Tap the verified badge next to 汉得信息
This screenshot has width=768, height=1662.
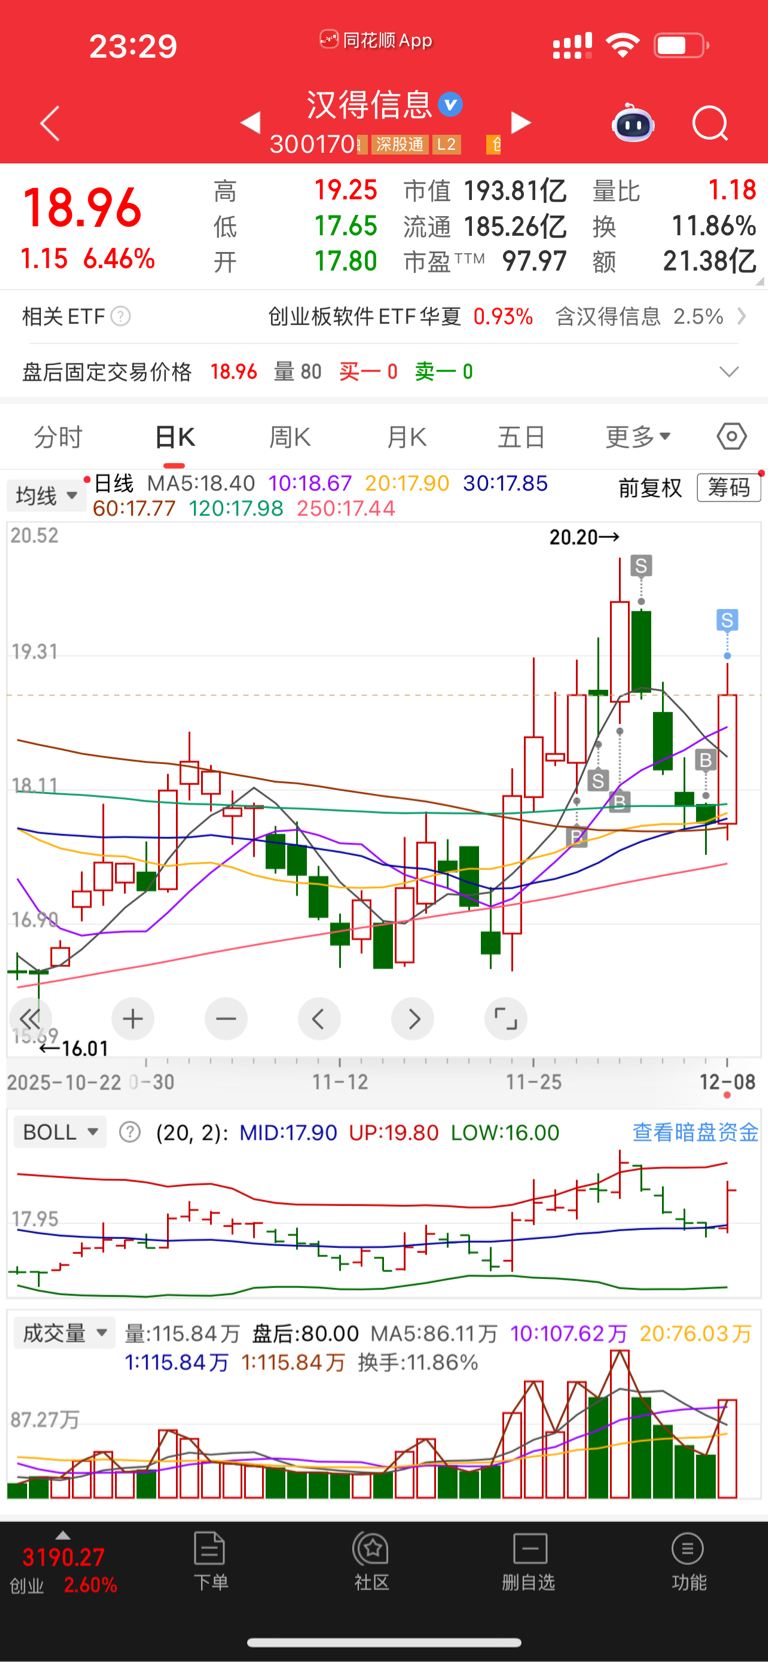click(451, 104)
